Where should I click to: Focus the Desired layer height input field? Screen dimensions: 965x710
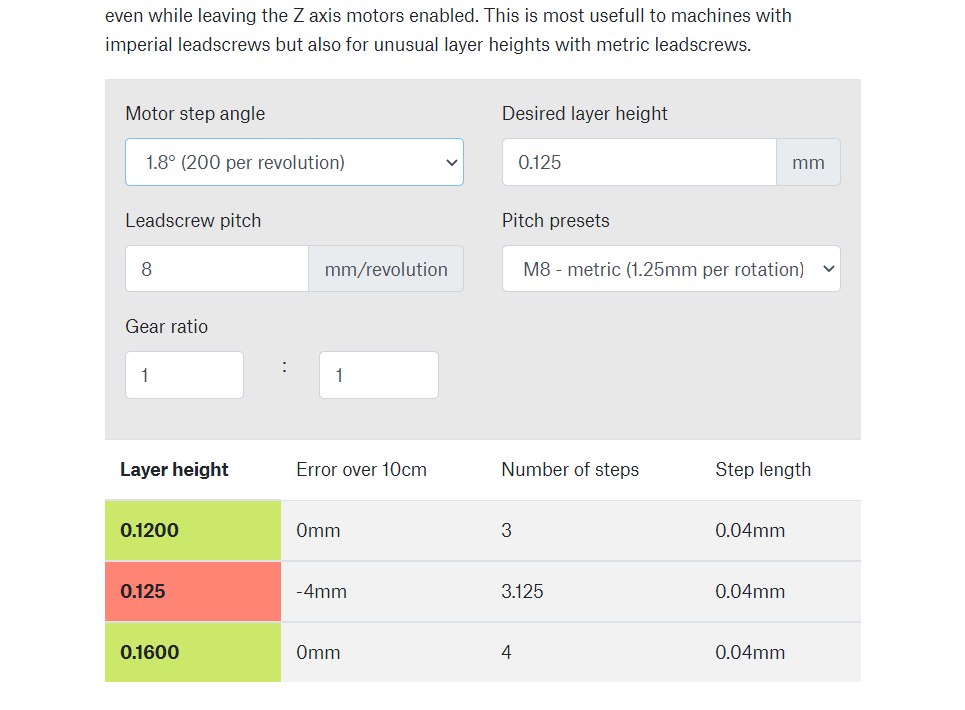[639, 162]
